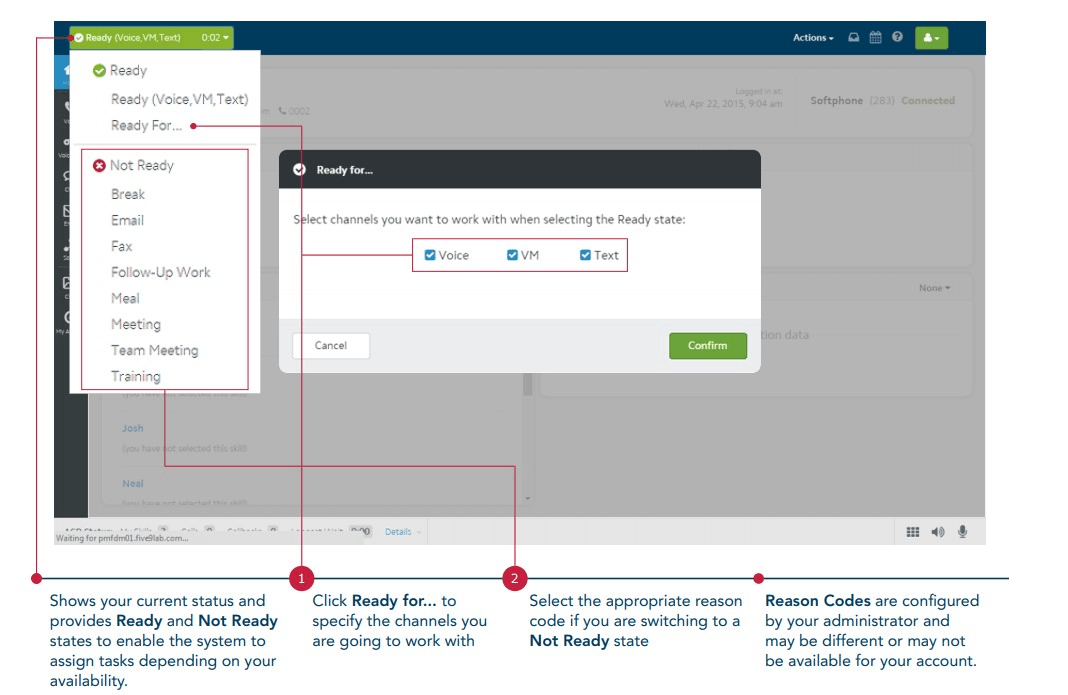This screenshot has height=695, width=1068.
Task: Click the home icon in left sidebar
Action: [x=62, y=71]
